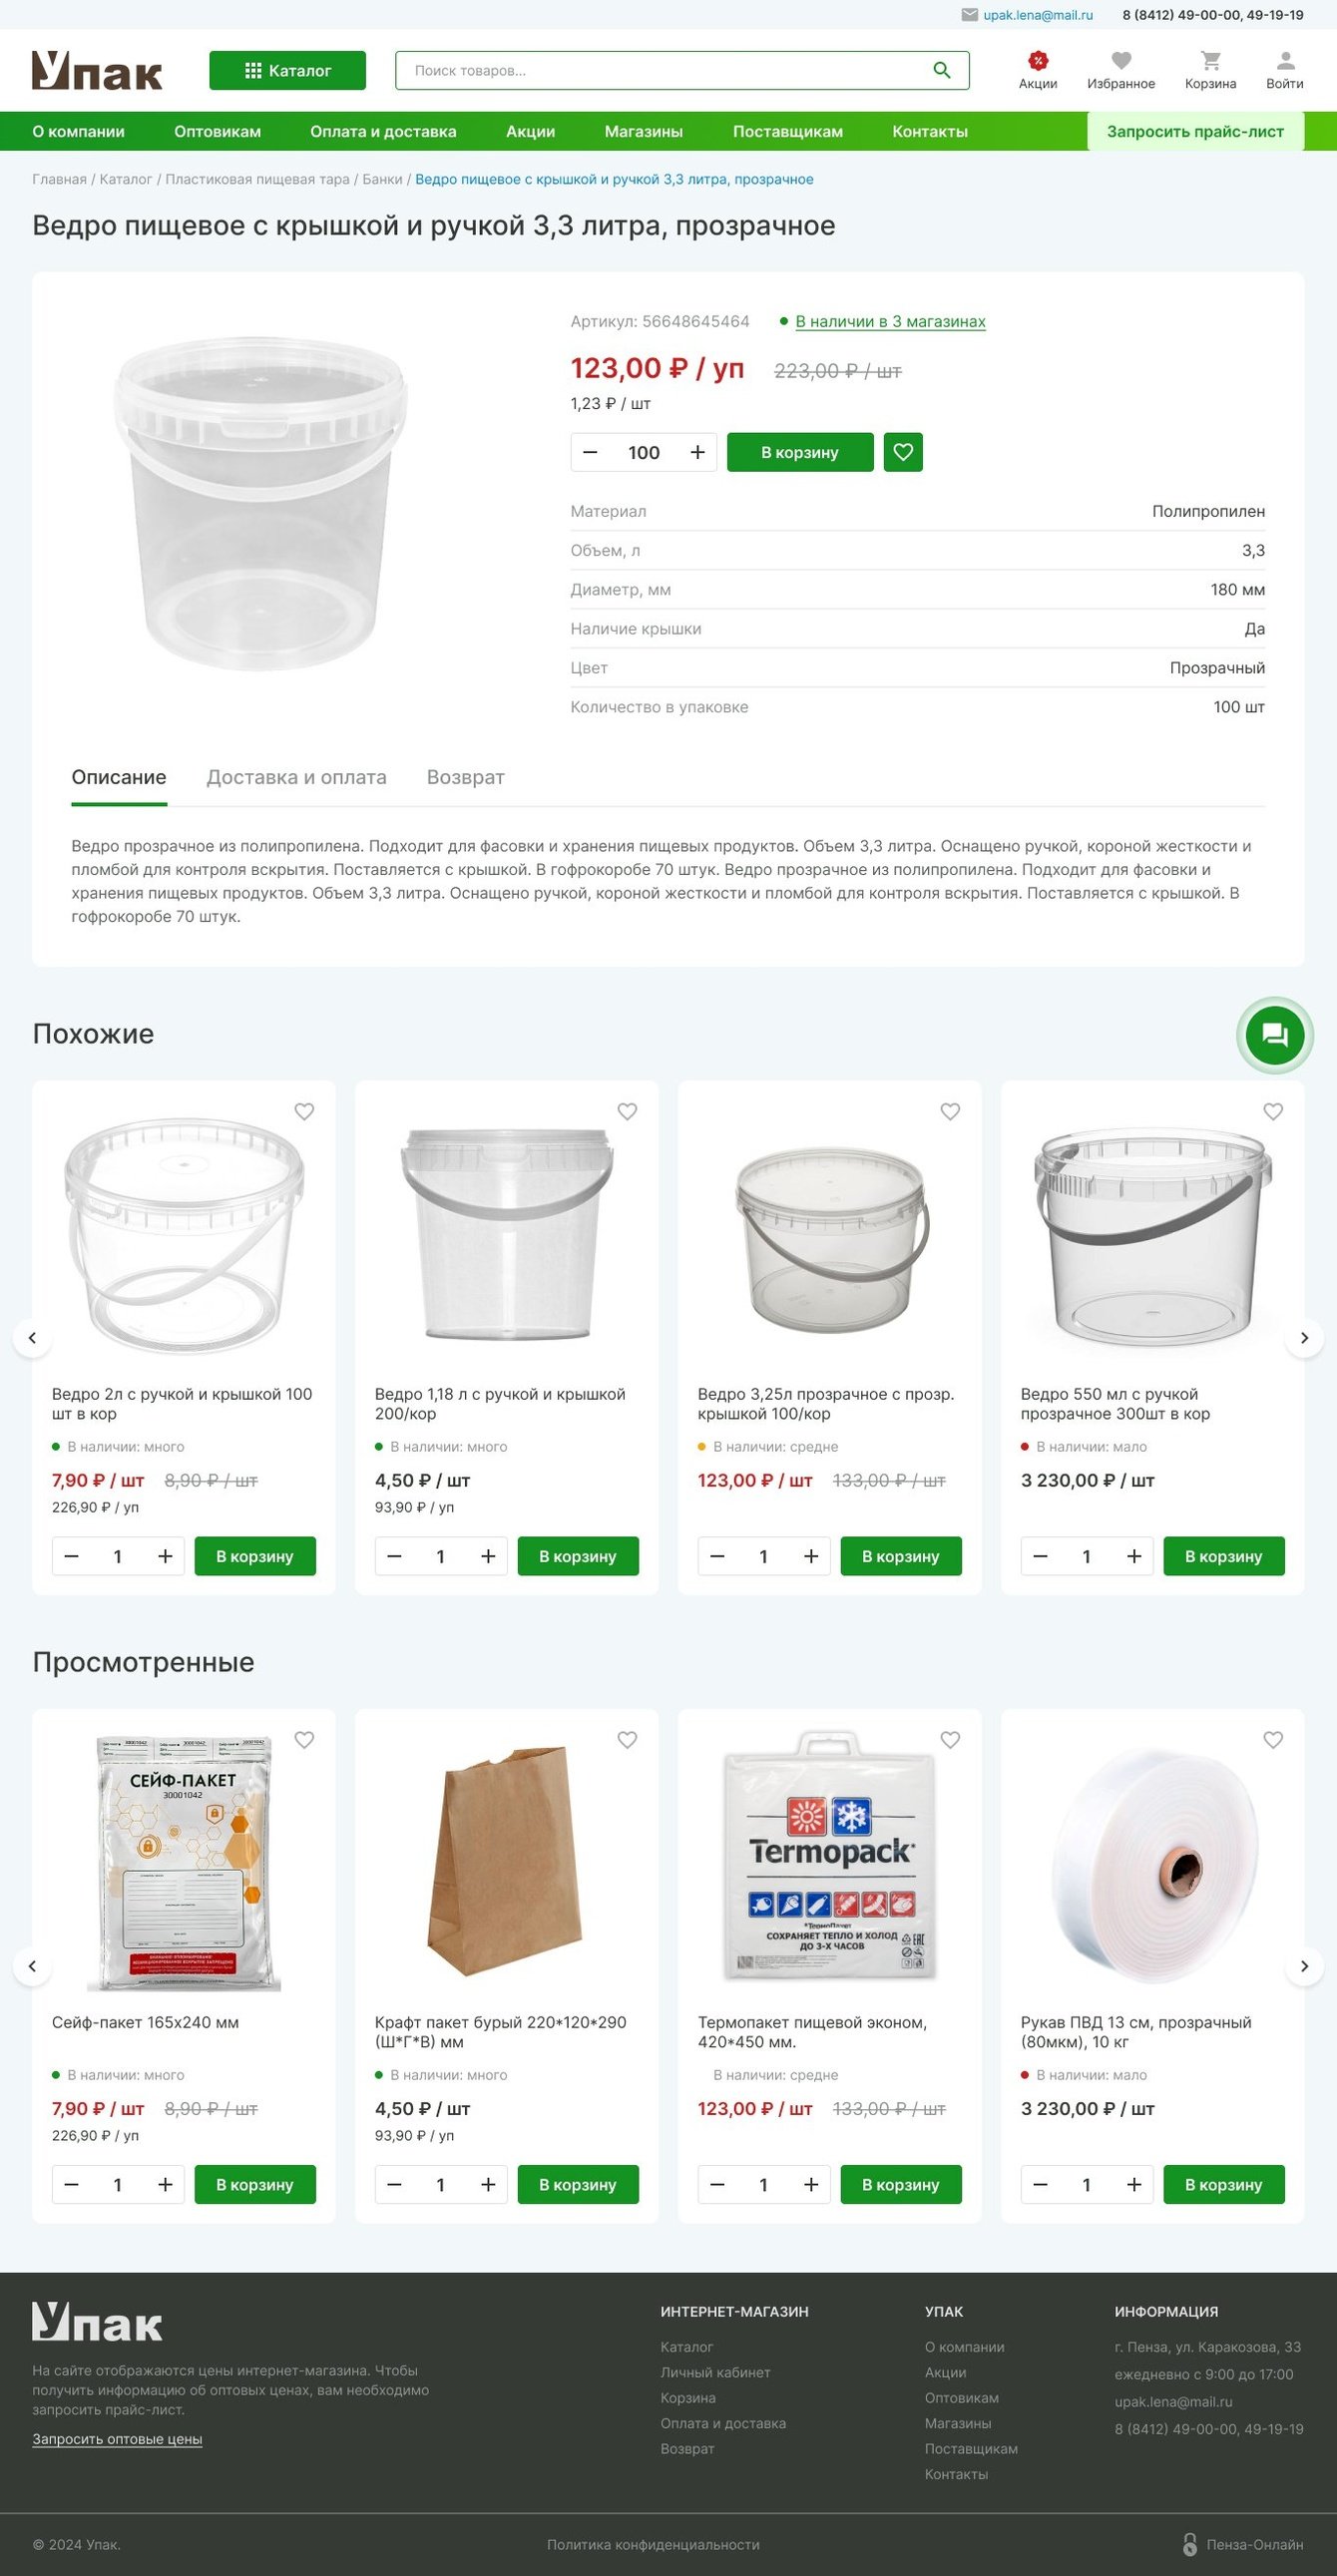
Task: Show next items in Похожие carousel
Action: [1304, 1338]
